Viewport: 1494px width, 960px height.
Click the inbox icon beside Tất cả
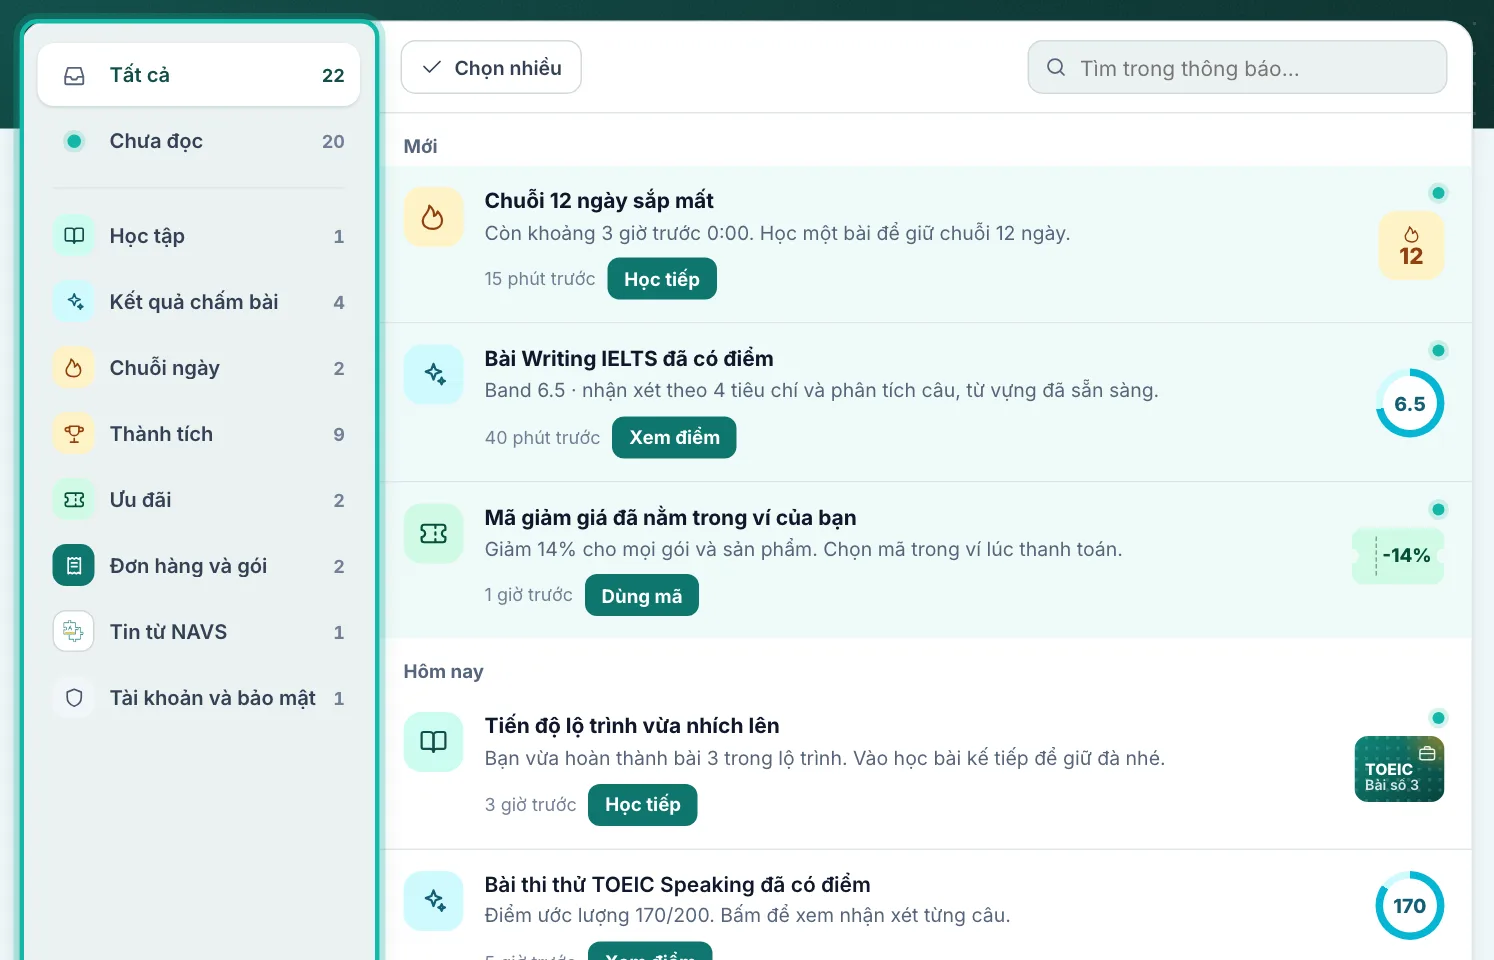74,76
